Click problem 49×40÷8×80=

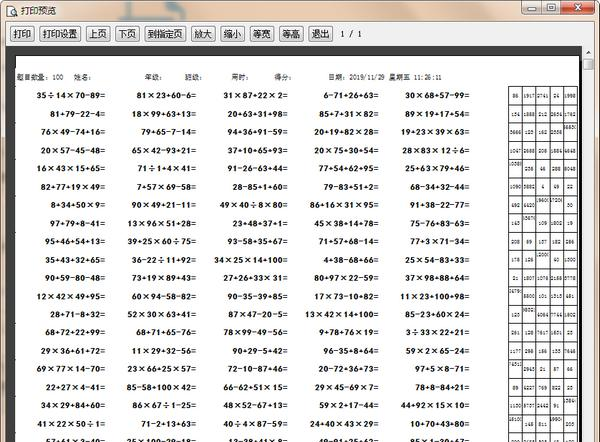pos(254,205)
